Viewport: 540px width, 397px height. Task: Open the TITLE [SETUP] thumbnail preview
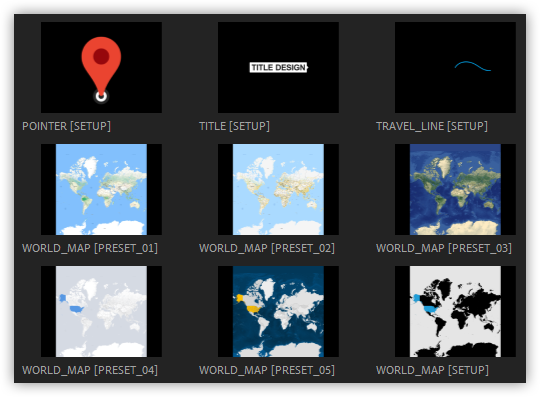point(278,67)
